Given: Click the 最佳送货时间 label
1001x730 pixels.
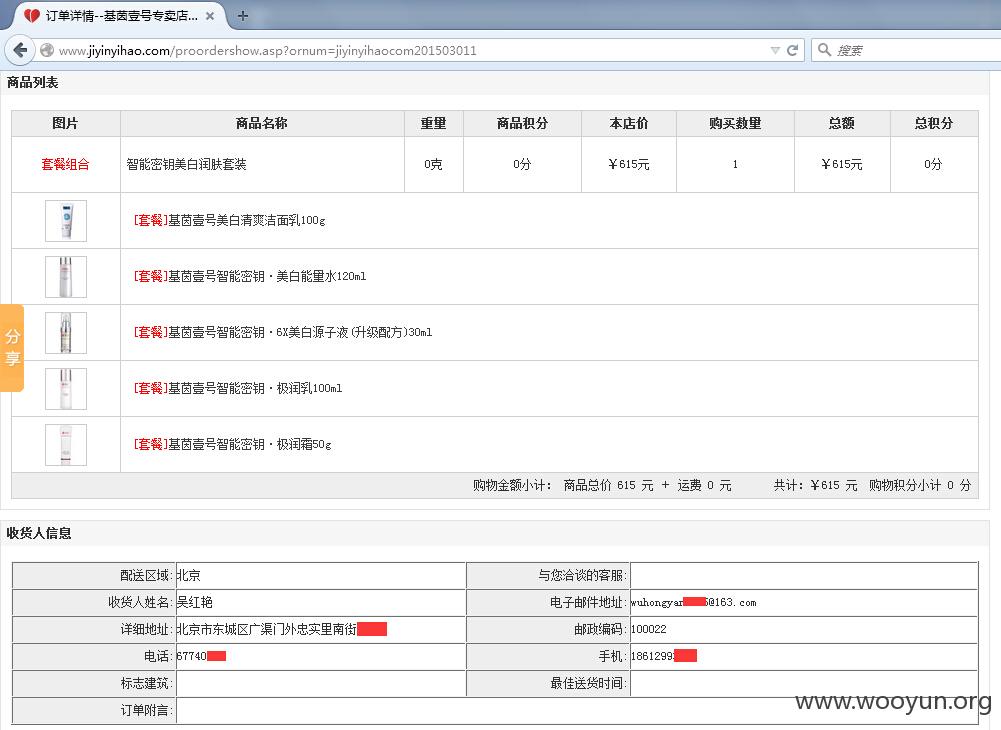Looking at the screenshot, I should (x=589, y=683).
